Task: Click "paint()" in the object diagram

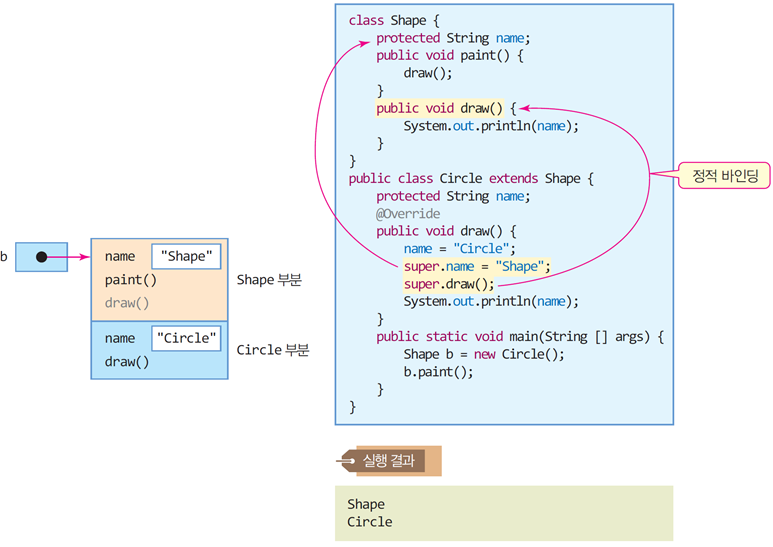Action: click(131, 280)
